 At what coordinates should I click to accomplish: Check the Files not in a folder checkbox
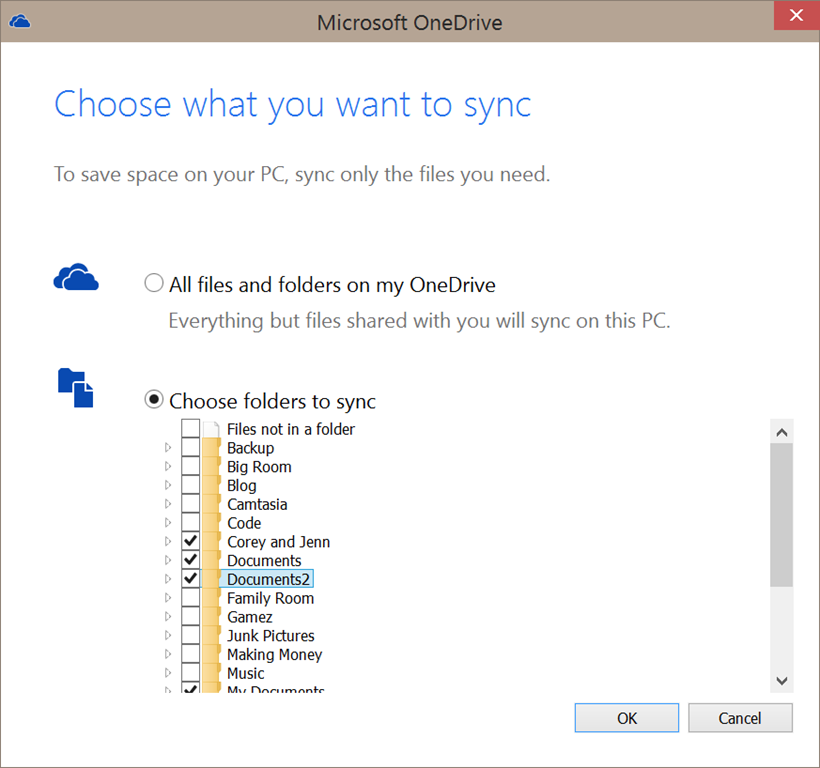(x=190, y=429)
